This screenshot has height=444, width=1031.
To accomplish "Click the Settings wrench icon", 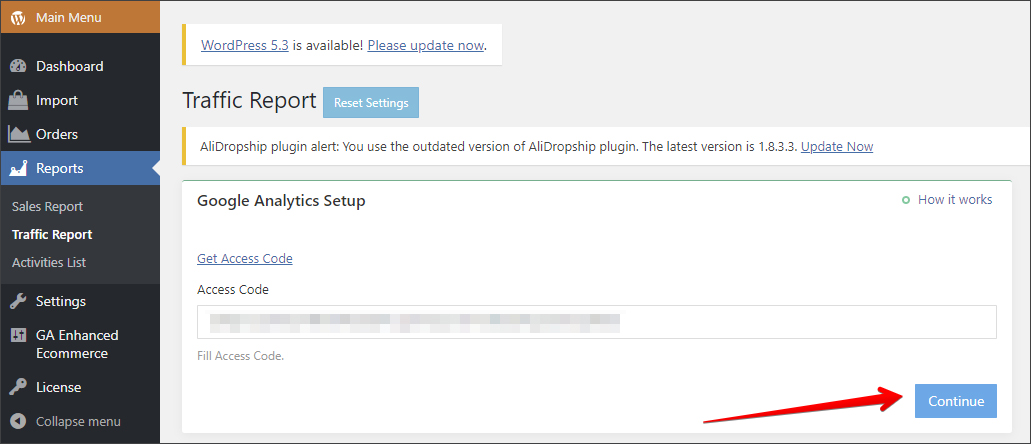I will (18, 301).
